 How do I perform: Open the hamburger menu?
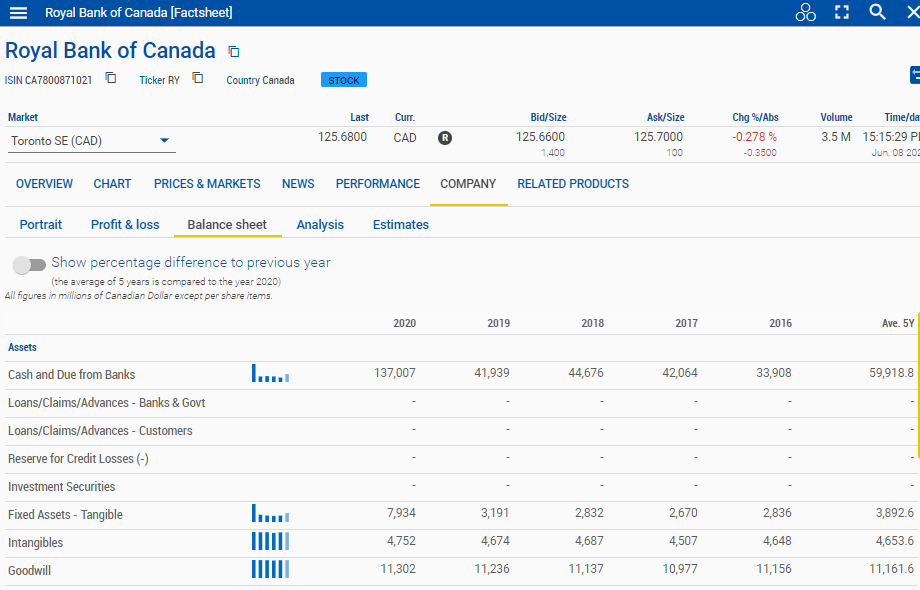click(18, 12)
